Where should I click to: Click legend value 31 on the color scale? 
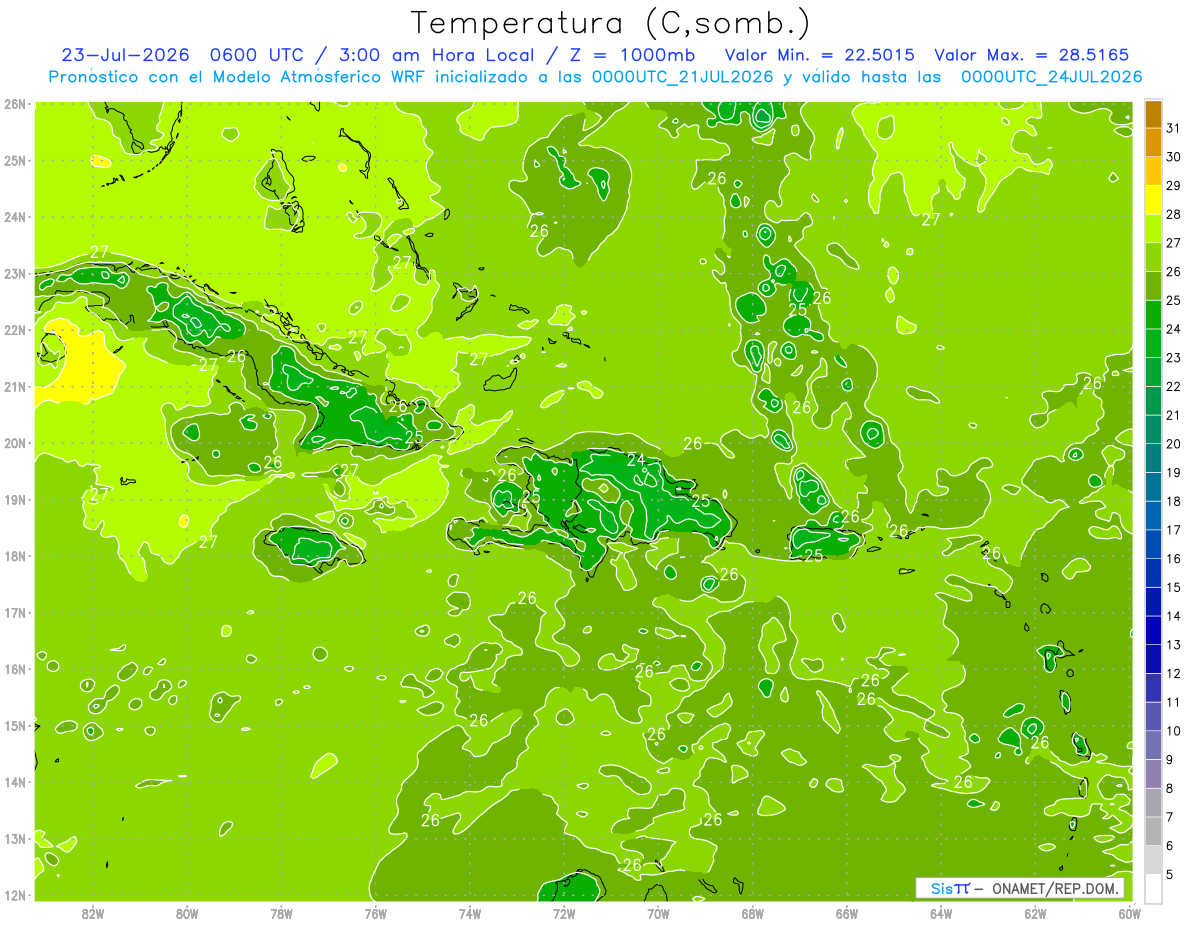1173,128
